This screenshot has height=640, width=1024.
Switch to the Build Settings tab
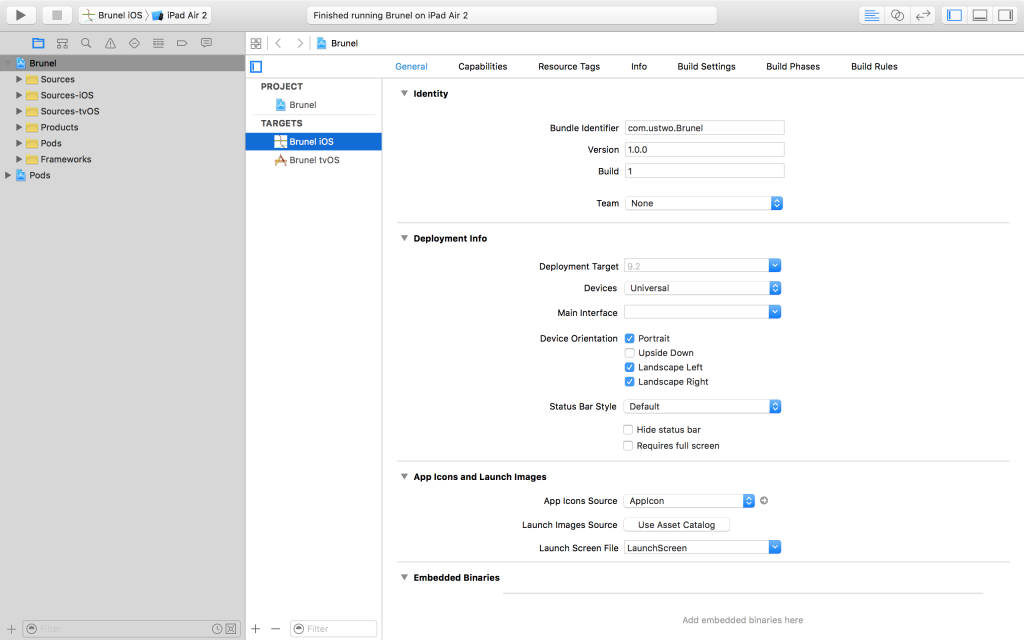(x=706, y=67)
